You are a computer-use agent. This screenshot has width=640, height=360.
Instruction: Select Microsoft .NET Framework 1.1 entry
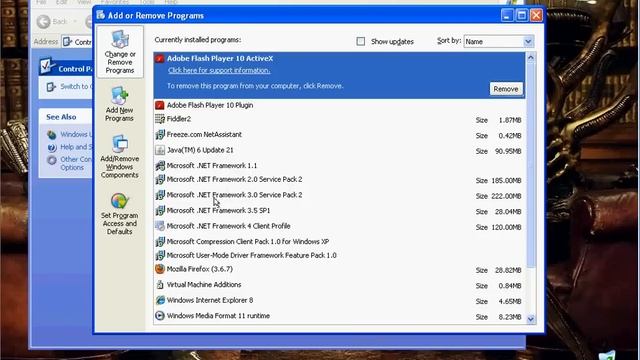[x=340, y=165]
